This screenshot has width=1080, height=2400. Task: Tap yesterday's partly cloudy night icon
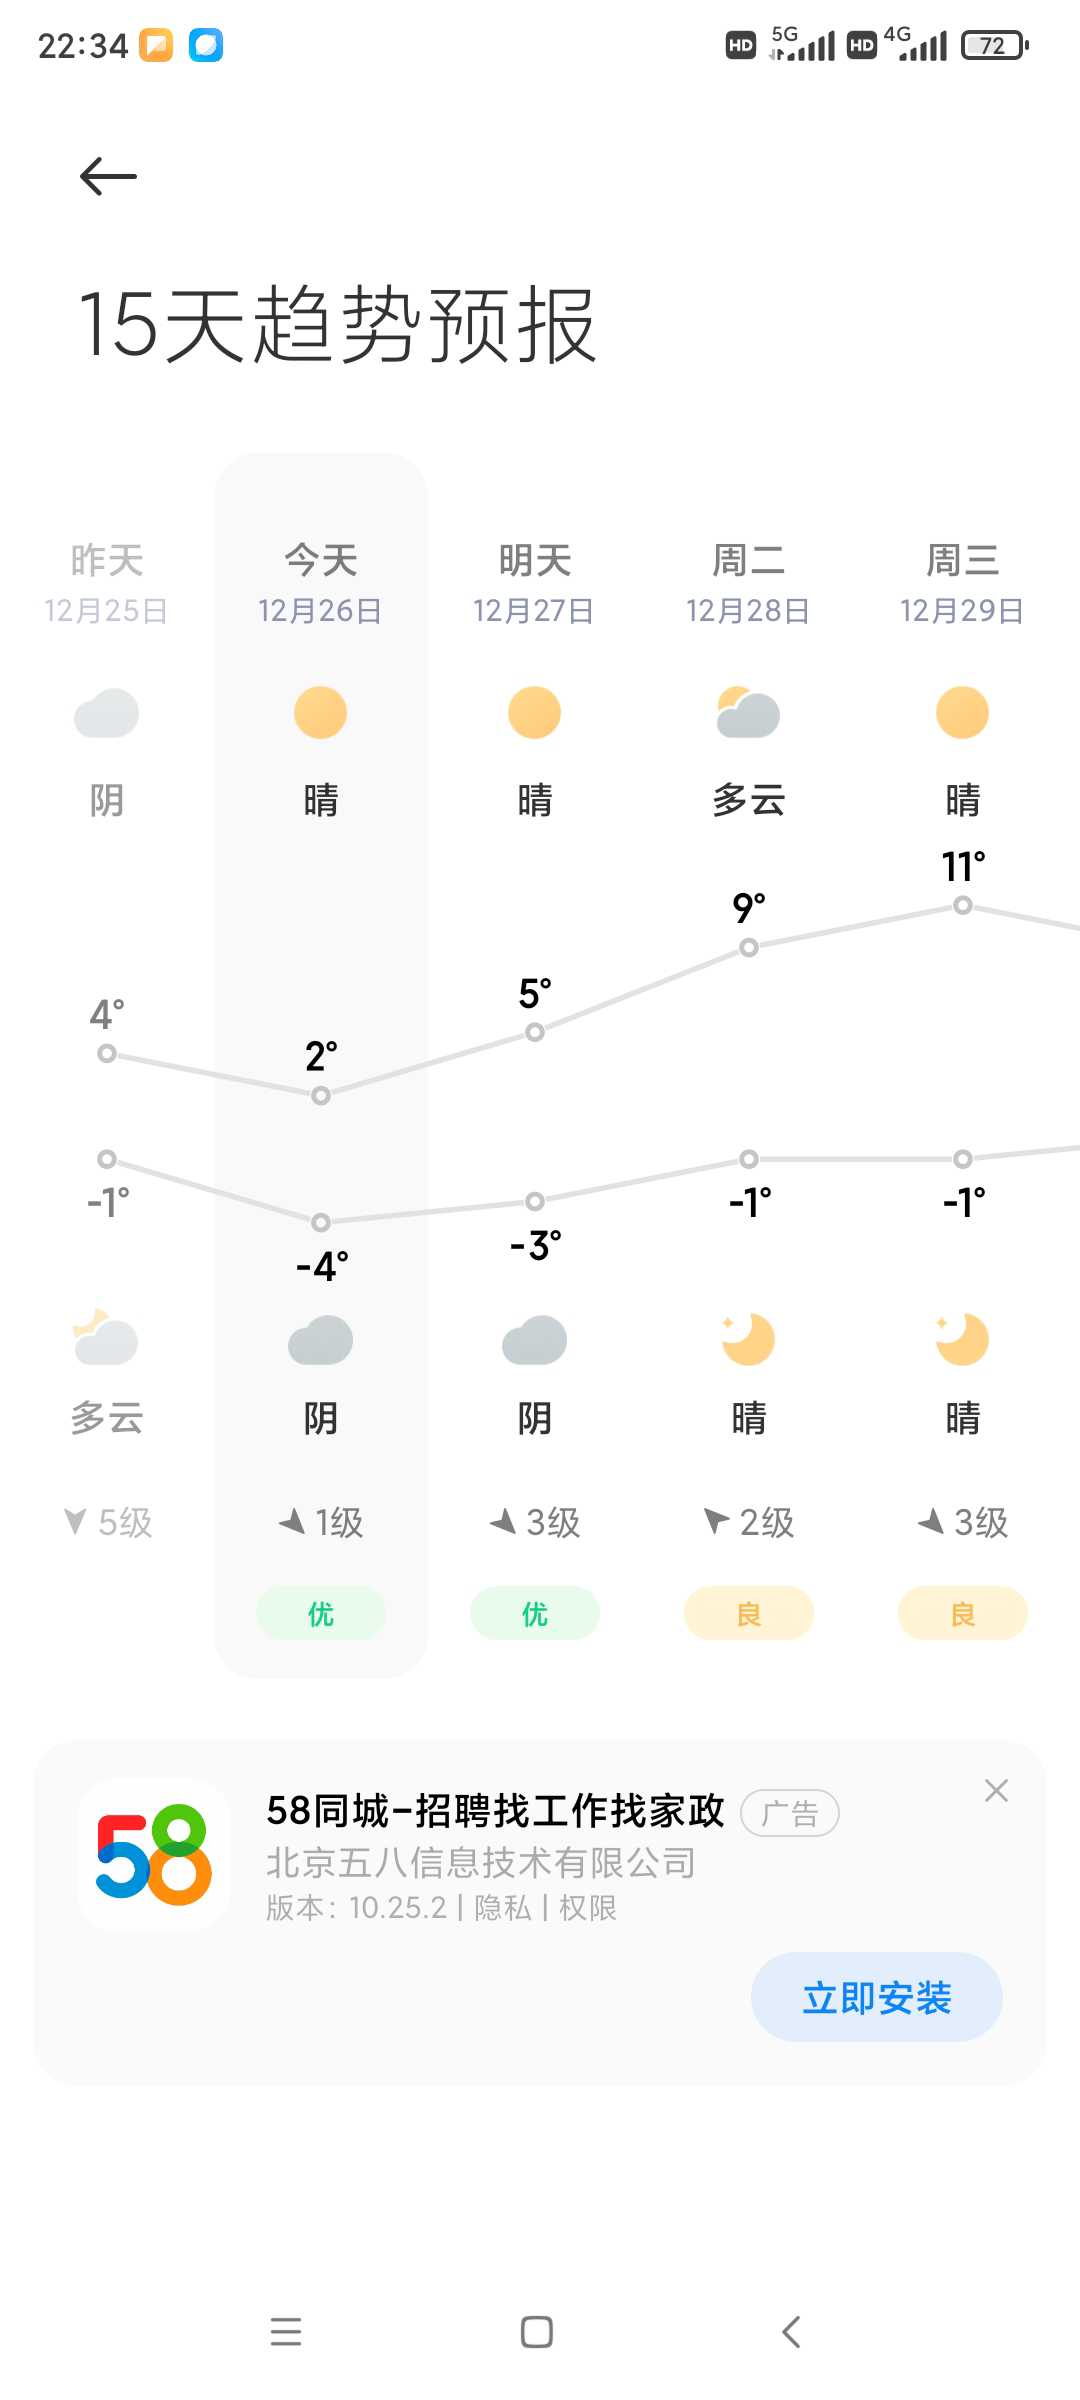[106, 1338]
